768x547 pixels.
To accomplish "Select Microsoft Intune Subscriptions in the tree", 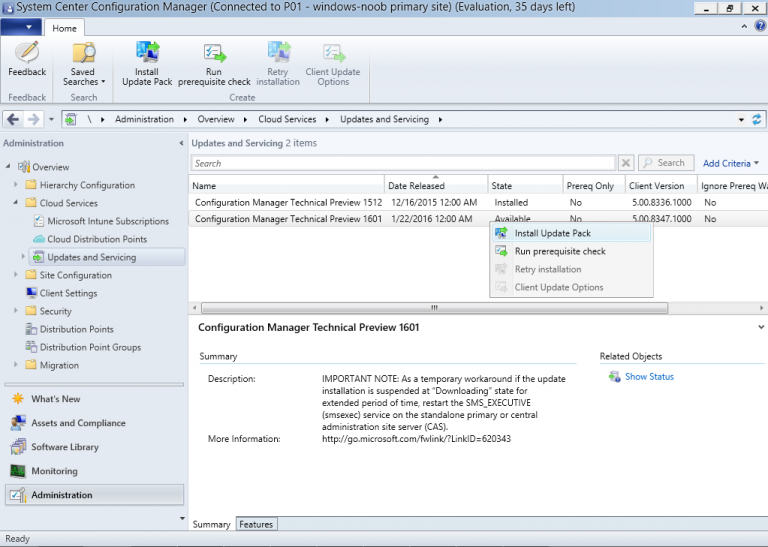I will [x=107, y=221].
